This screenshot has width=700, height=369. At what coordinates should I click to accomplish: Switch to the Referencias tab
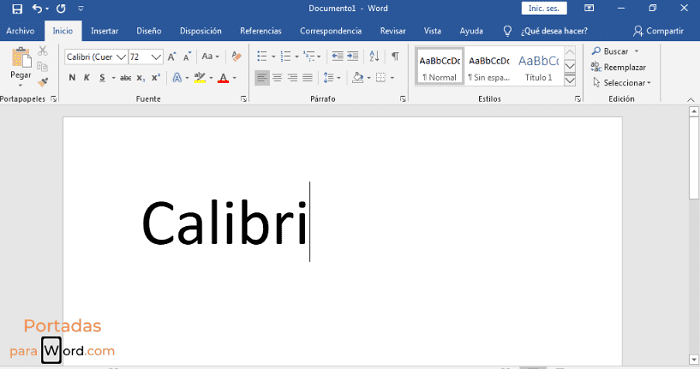[x=261, y=31]
